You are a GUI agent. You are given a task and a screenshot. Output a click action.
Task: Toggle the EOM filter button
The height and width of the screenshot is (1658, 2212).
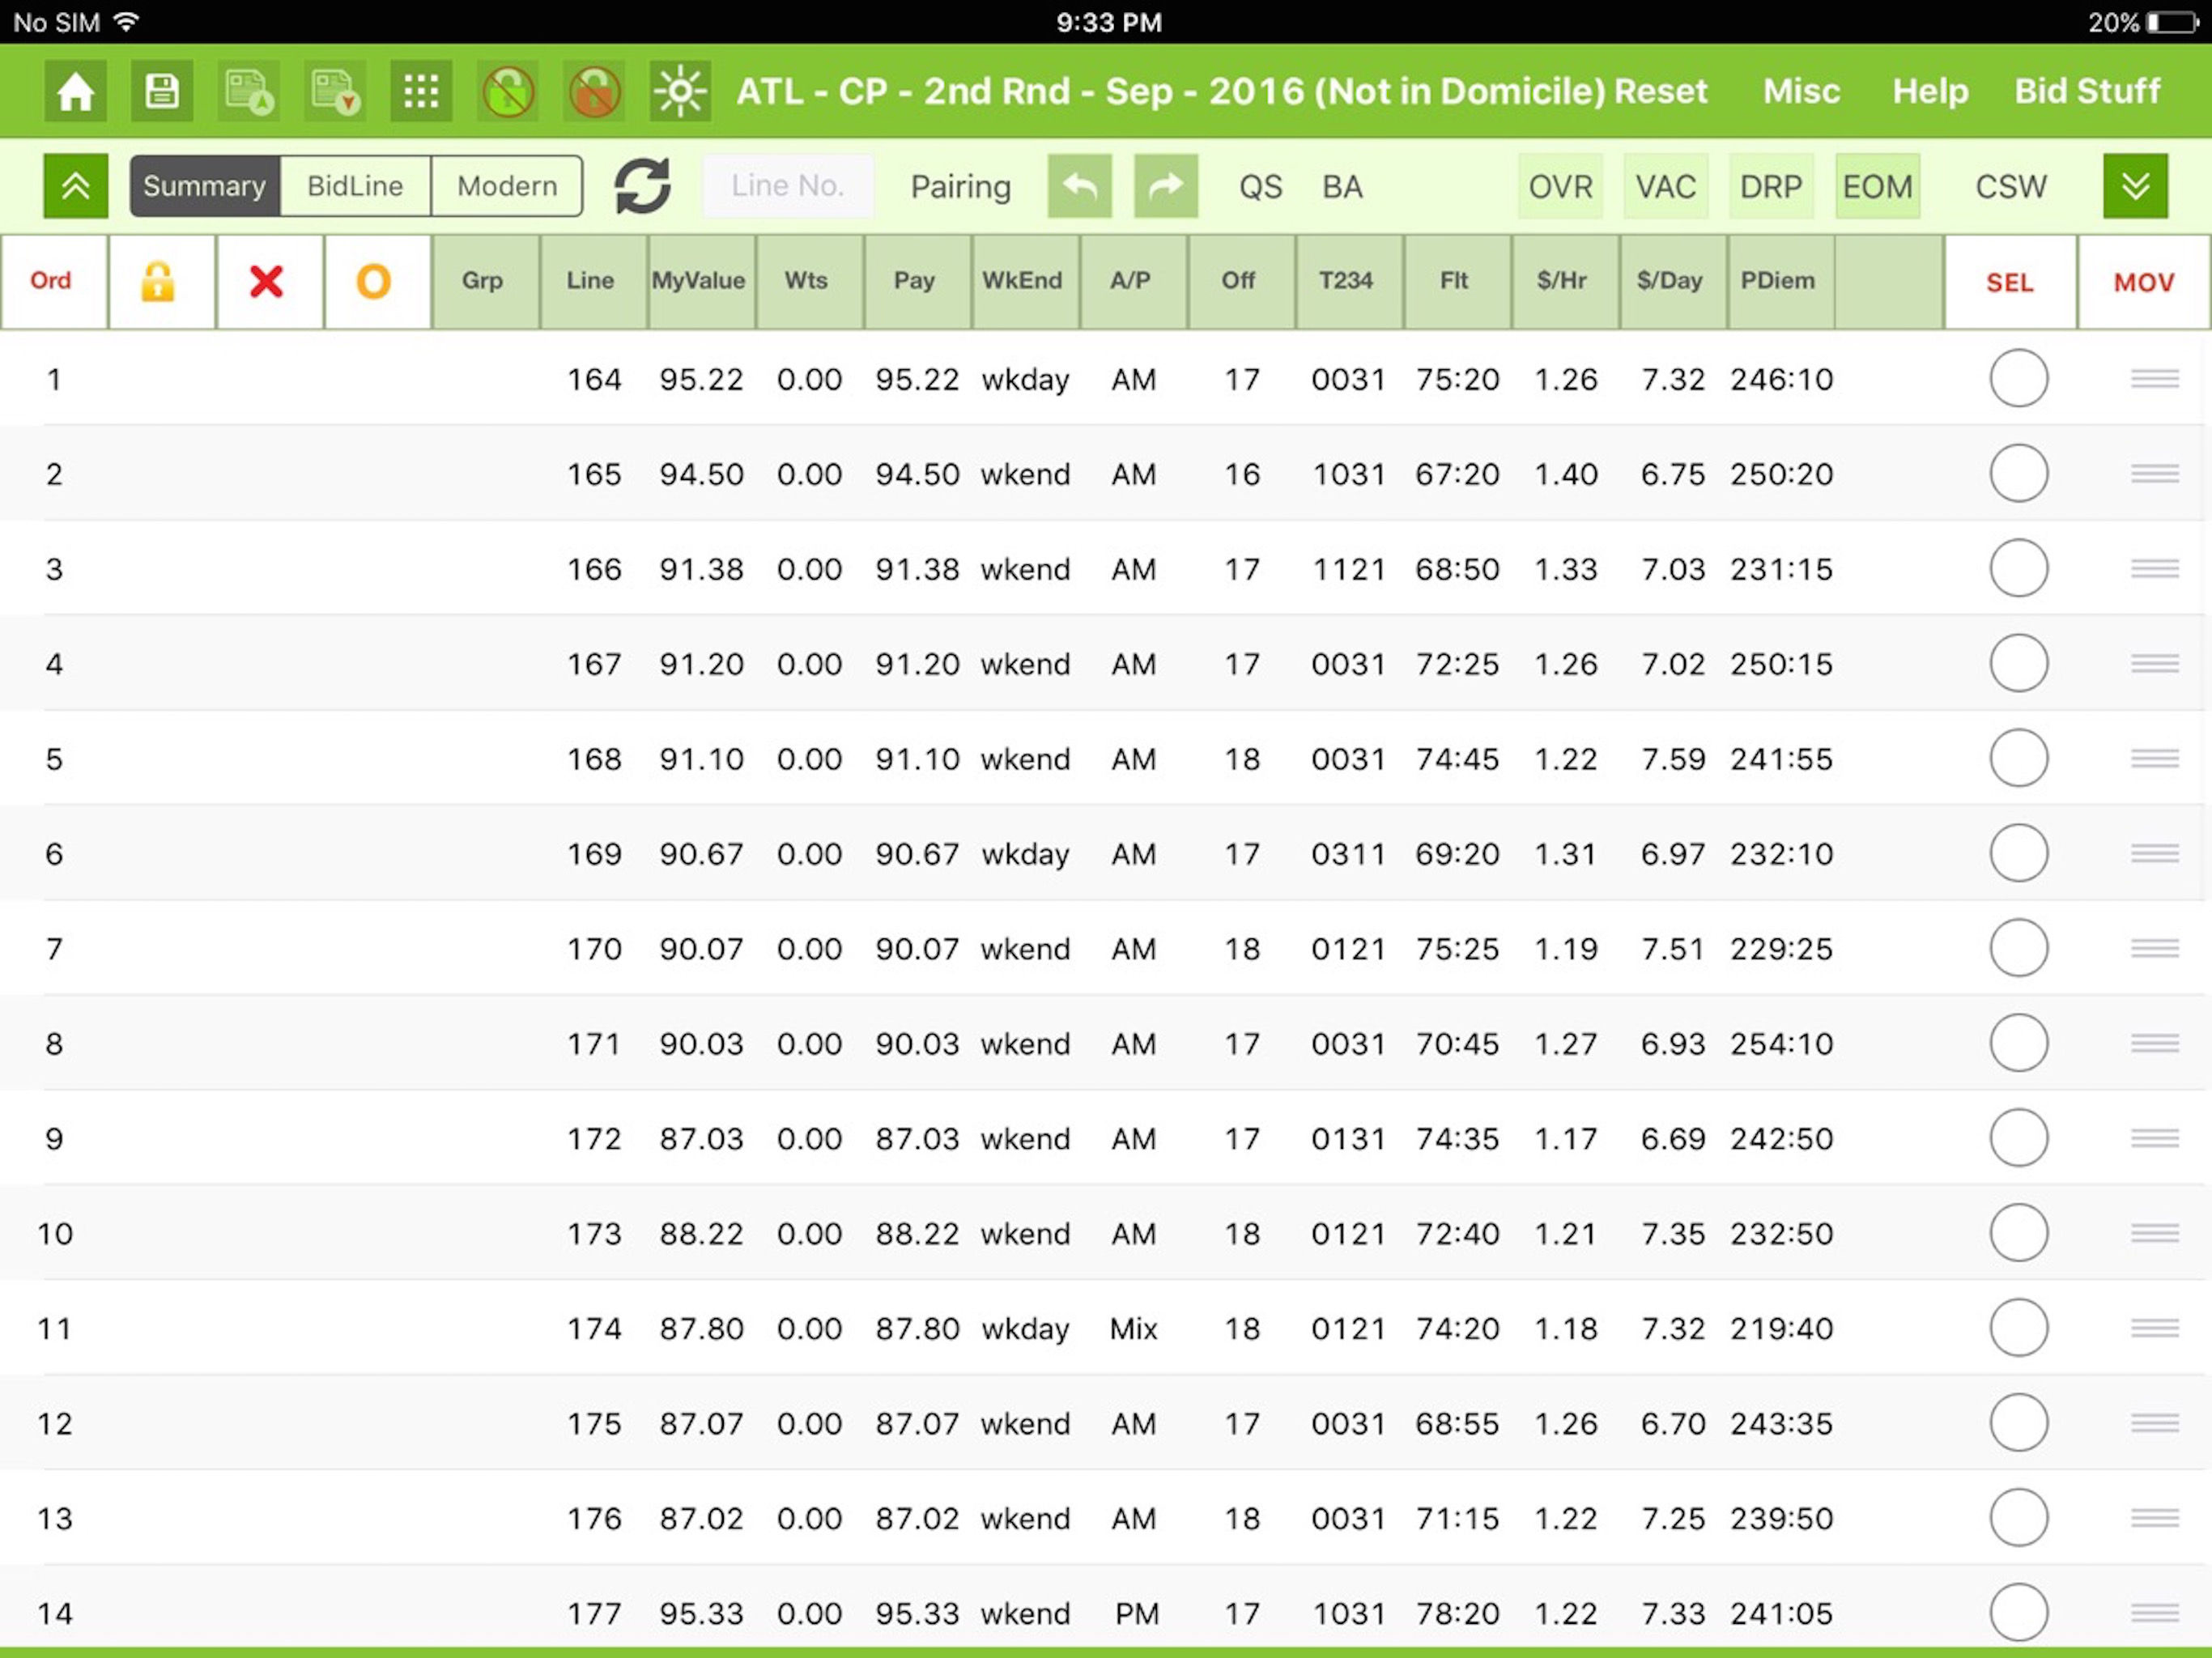tap(1877, 186)
